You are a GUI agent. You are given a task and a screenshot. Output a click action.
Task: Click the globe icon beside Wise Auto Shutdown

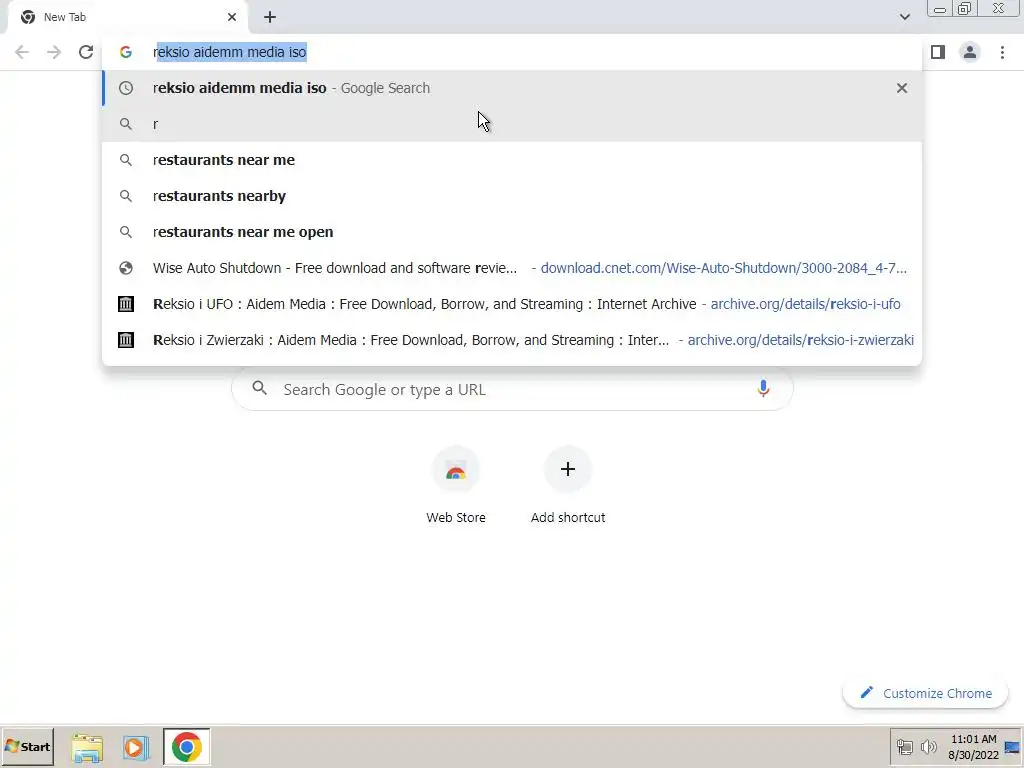click(x=125, y=268)
